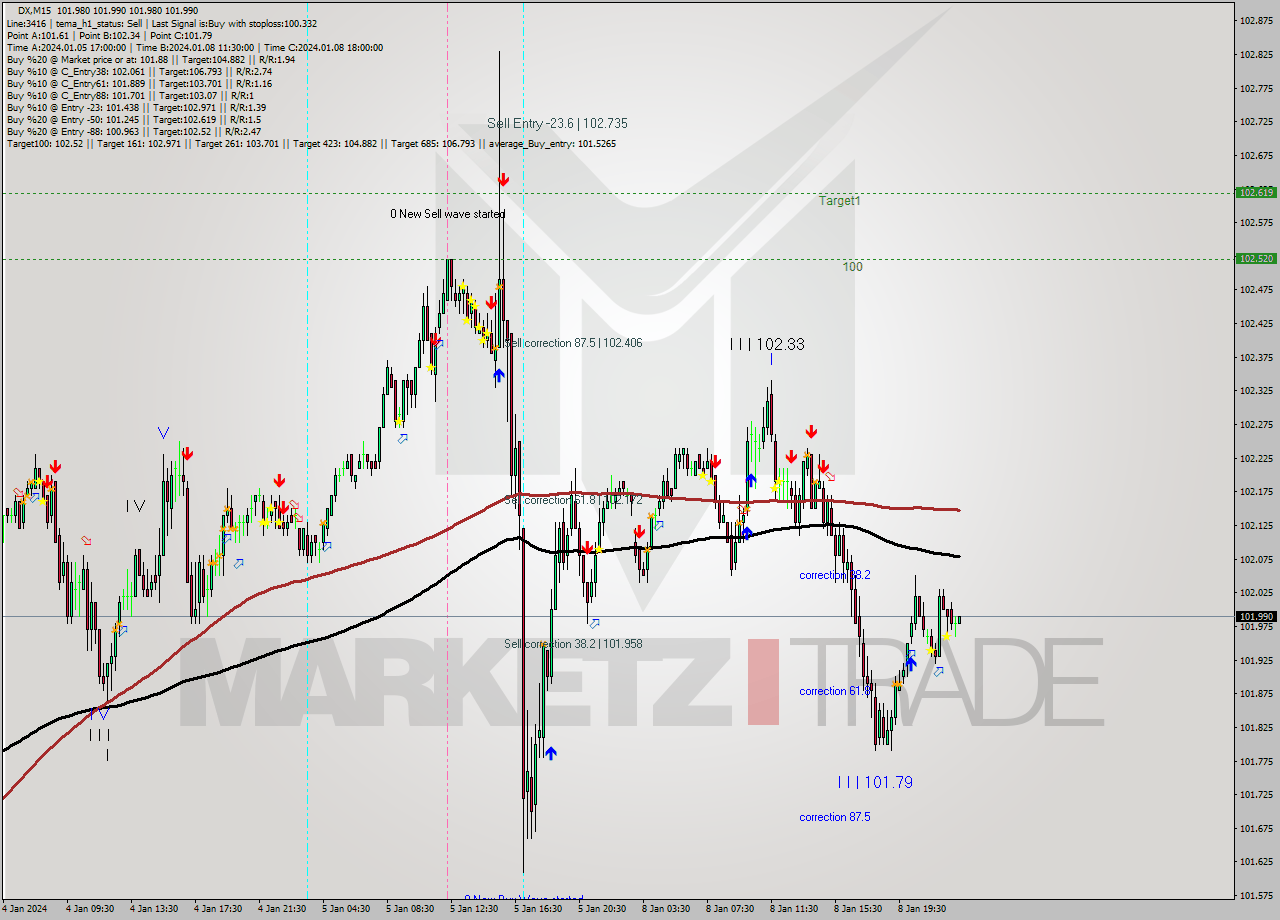Click the current price 101.990 tag
The width and height of the screenshot is (1280, 920).
[1256, 616]
